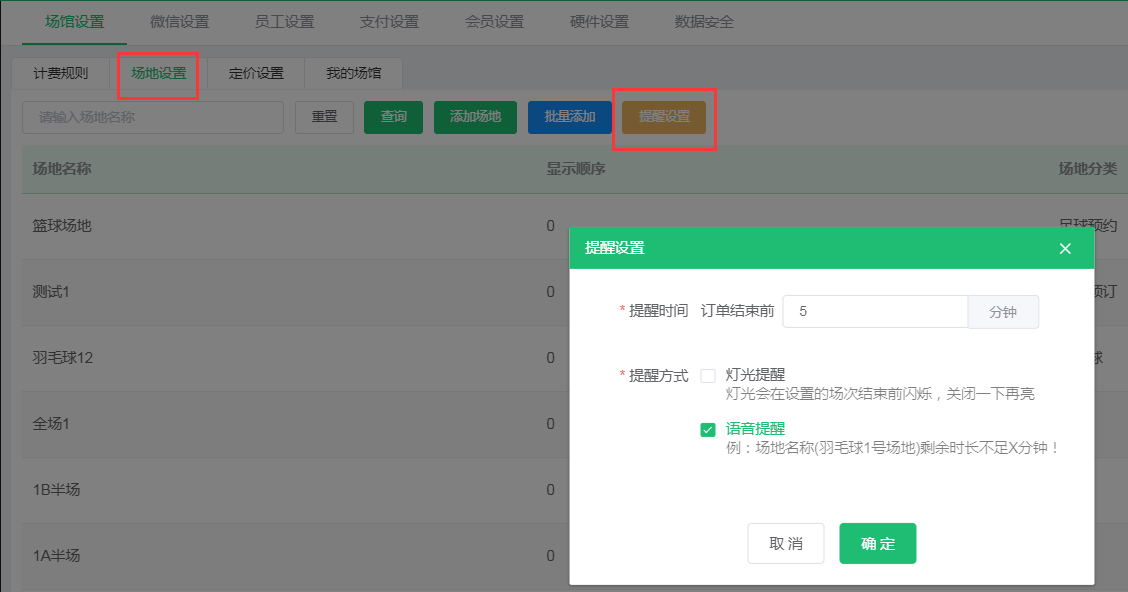Switch to the 微信设置 tab
Viewport: 1128px width, 592px height.
(180, 22)
